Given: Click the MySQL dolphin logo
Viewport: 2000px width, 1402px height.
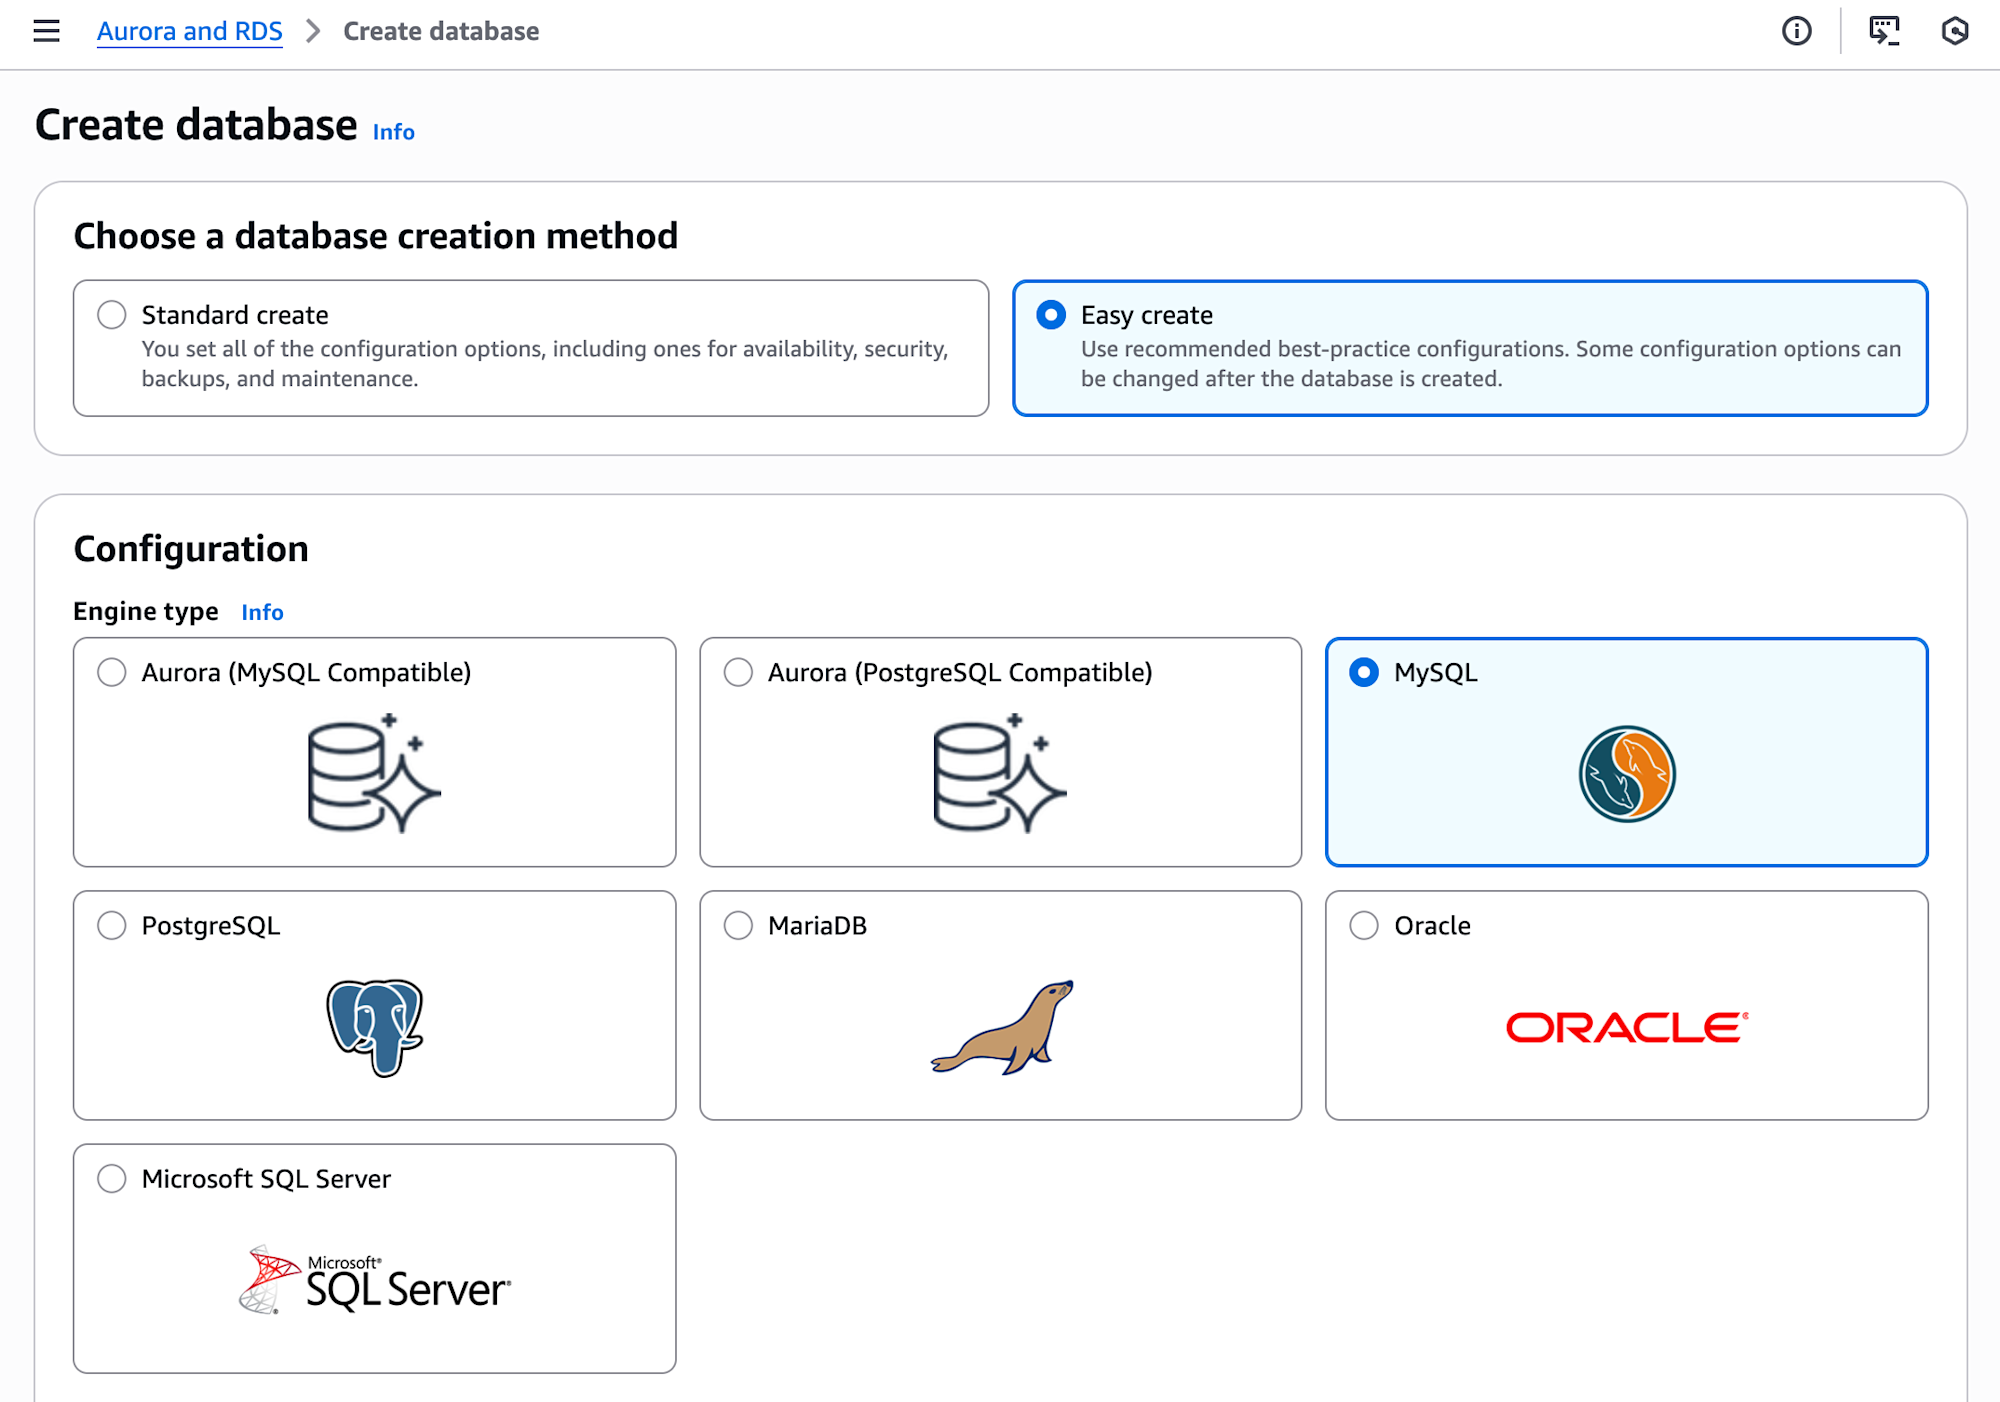Looking at the screenshot, I should [x=1627, y=774].
